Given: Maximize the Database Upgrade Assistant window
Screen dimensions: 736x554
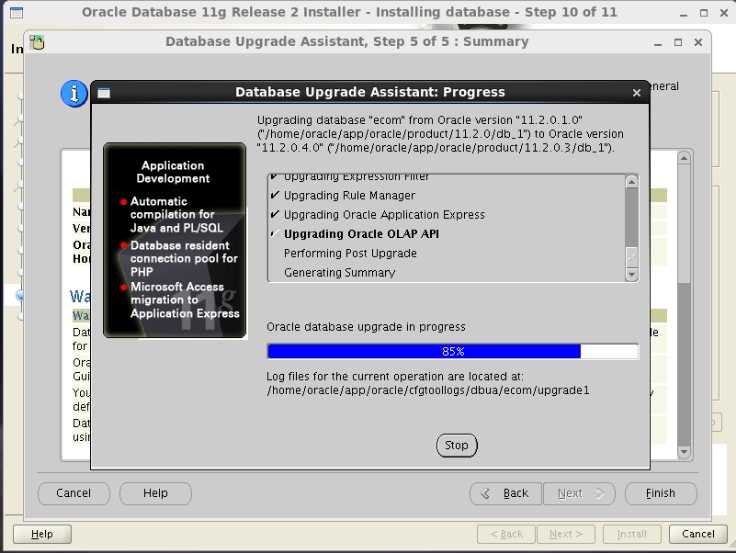Looking at the screenshot, I should point(678,43).
